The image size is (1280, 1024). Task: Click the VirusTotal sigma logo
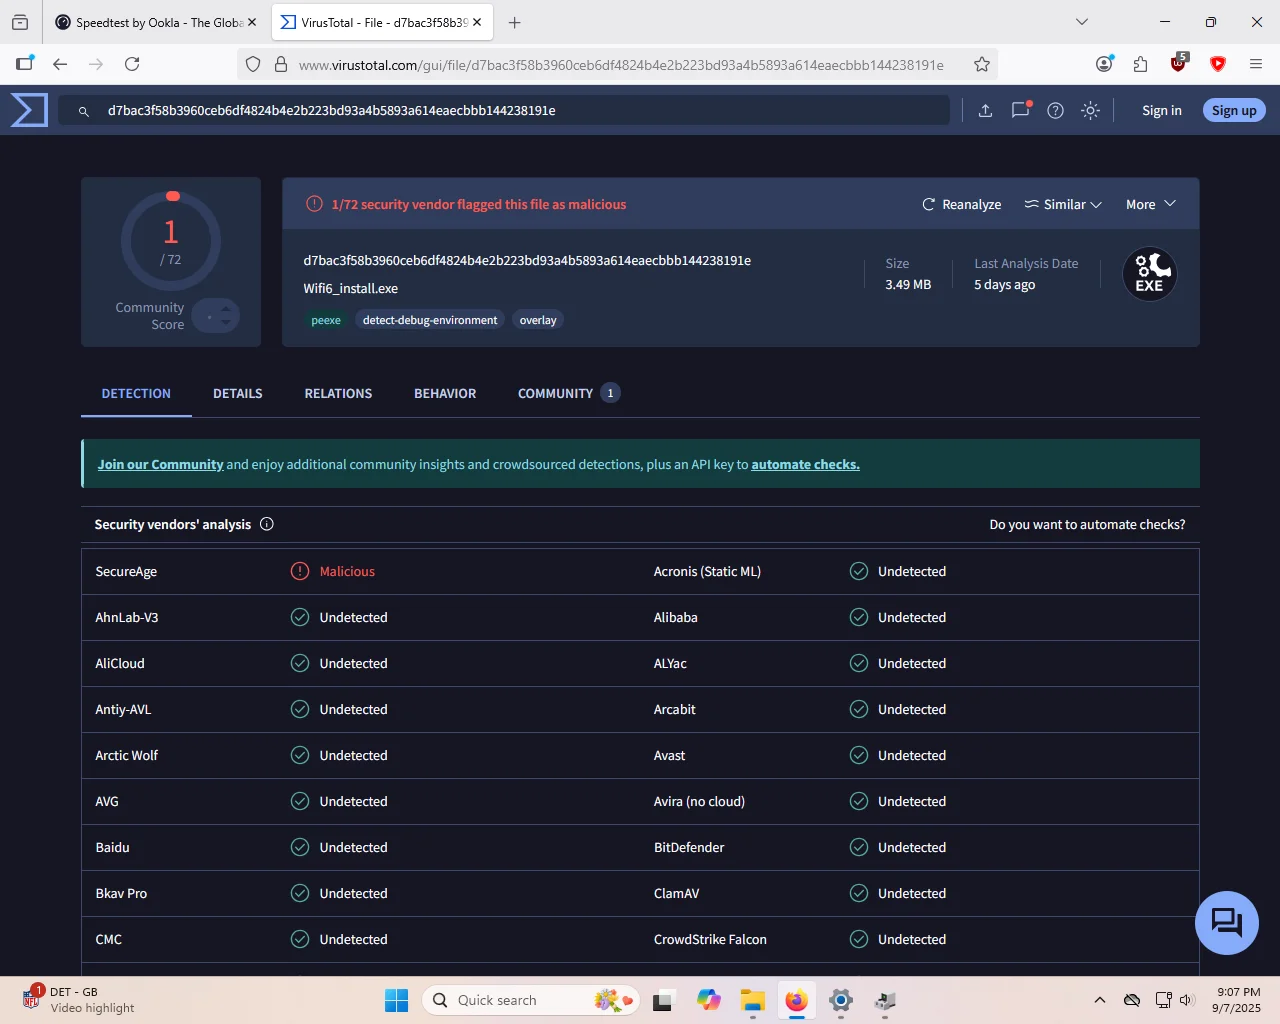click(29, 110)
